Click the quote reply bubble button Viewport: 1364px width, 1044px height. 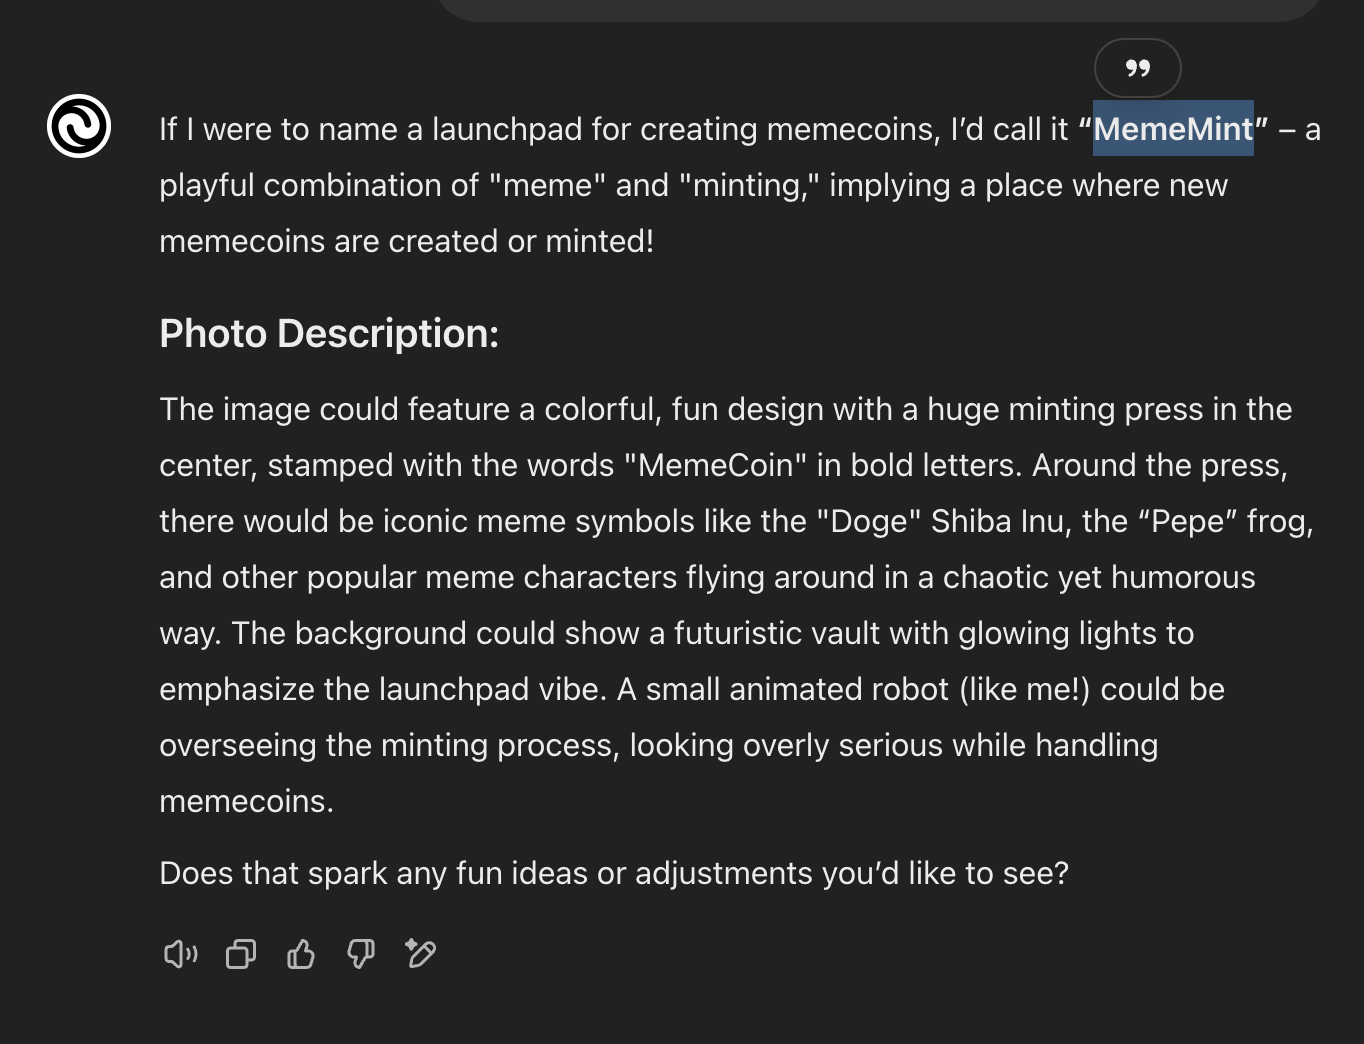click(x=1137, y=68)
